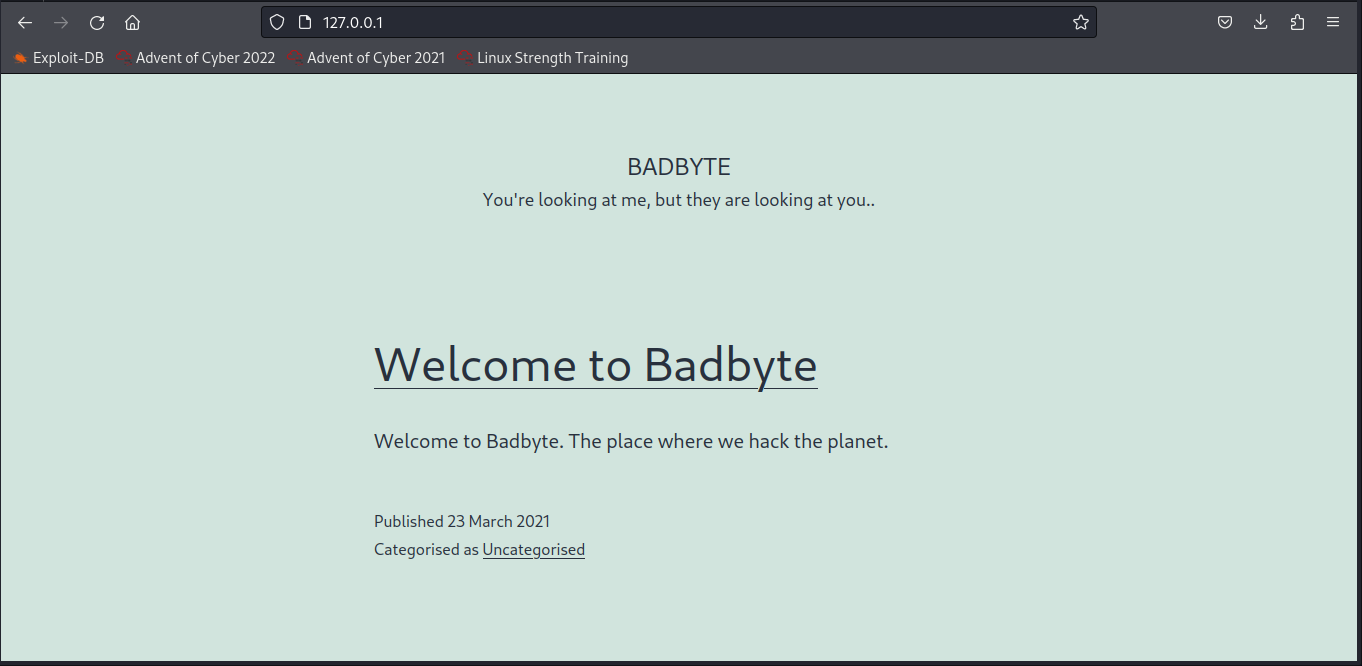Image resolution: width=1362 pixels, height=666 pixels.
Task: Open the Extensions puzzle icon
Action: 1297,22
